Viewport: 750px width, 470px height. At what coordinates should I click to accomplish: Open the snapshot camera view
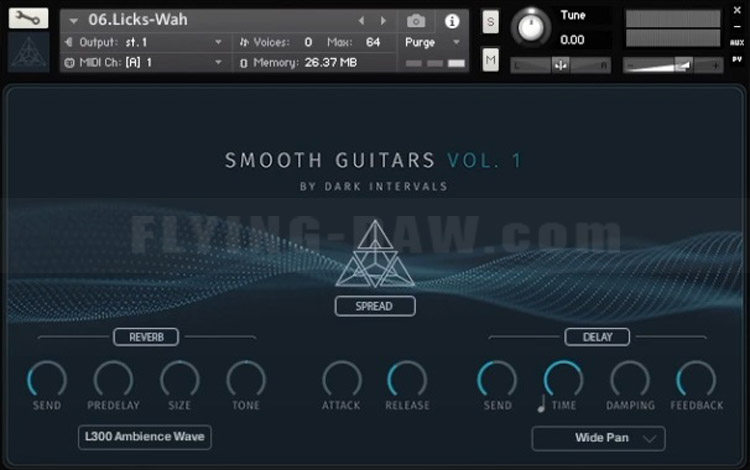point(416,21)
